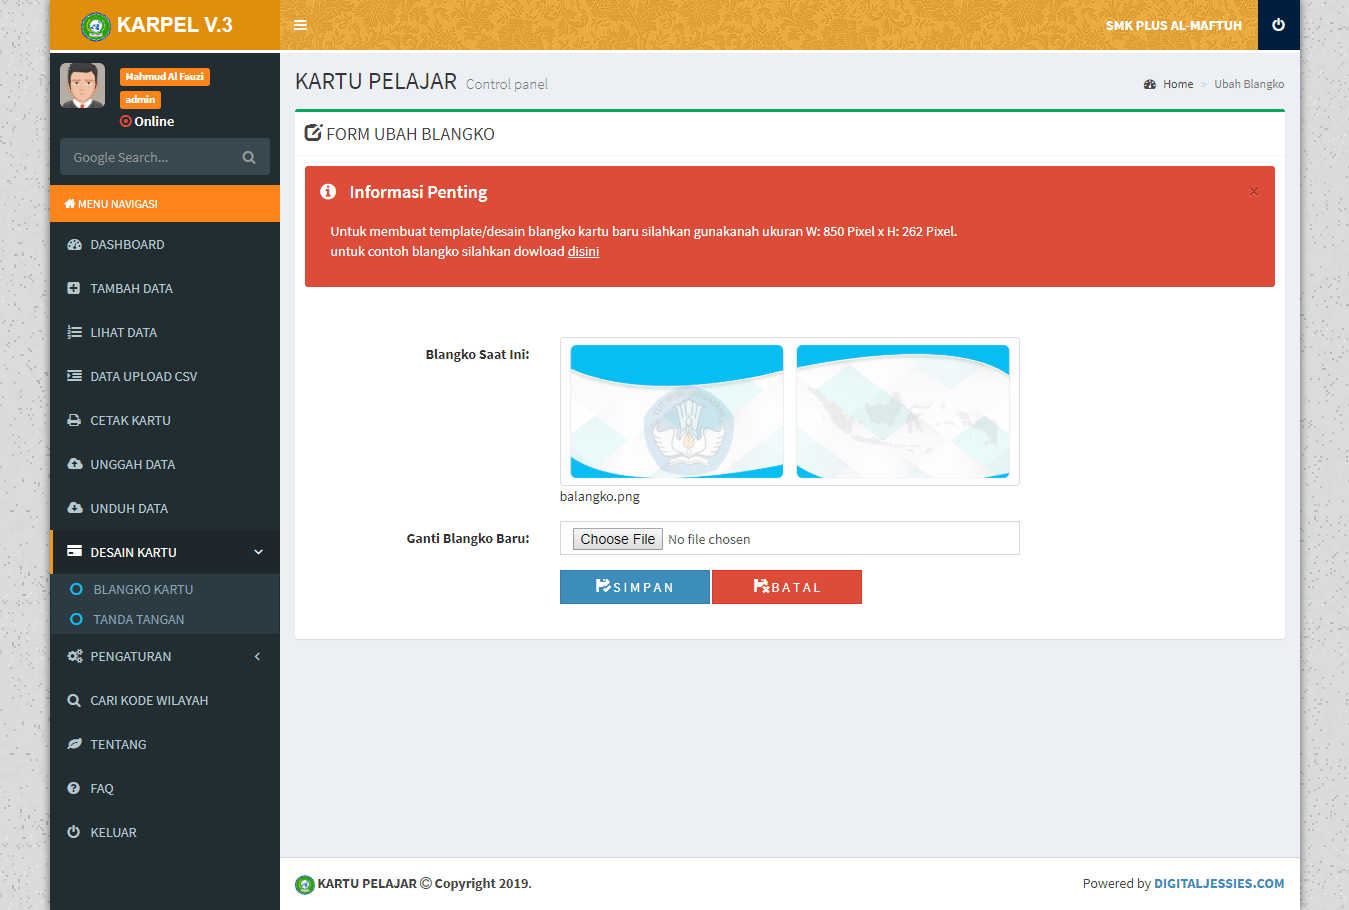Collapse the Desain Kartu submenu chevron
Viewport: 1349px width, 910px height.
point(258,552)
